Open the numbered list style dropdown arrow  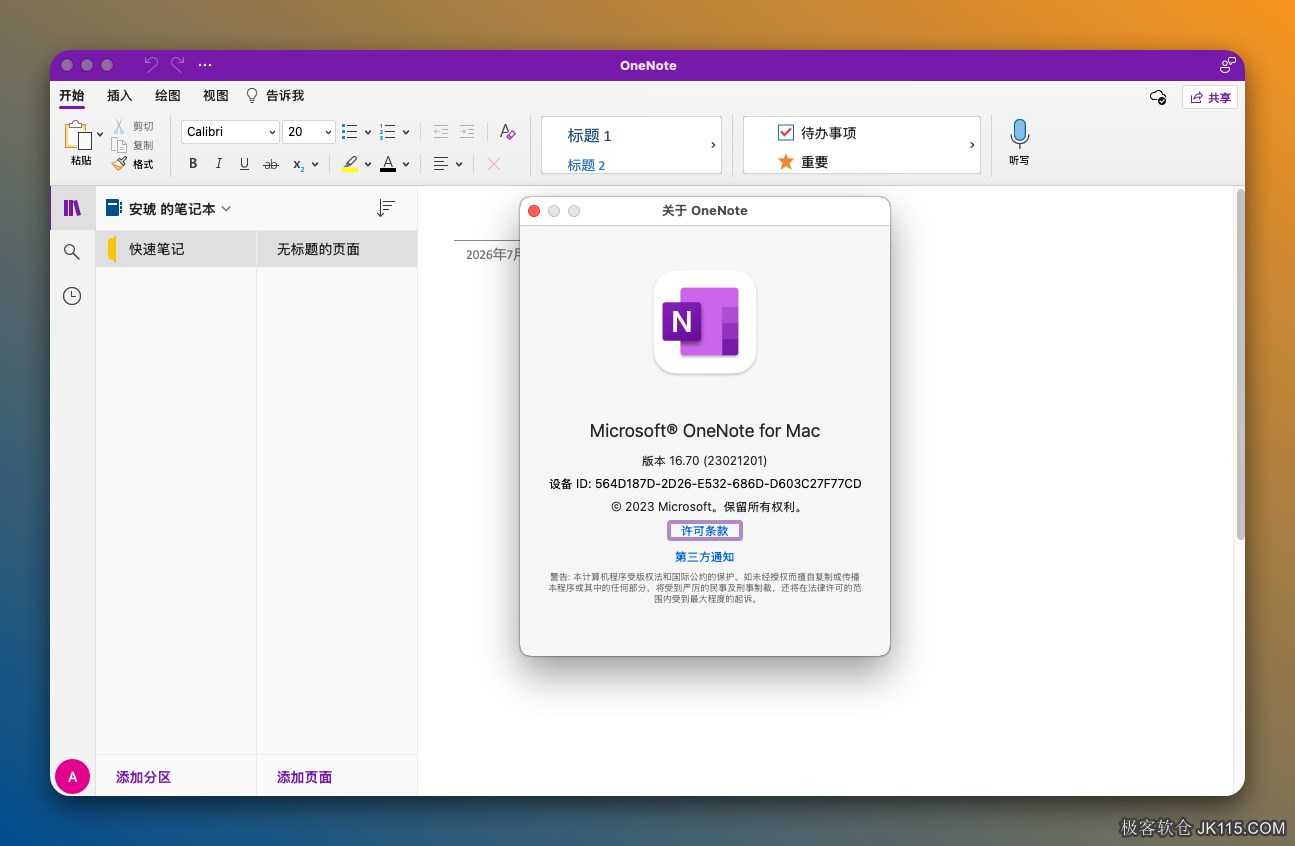pyautogui.click(x=406, y=132)
